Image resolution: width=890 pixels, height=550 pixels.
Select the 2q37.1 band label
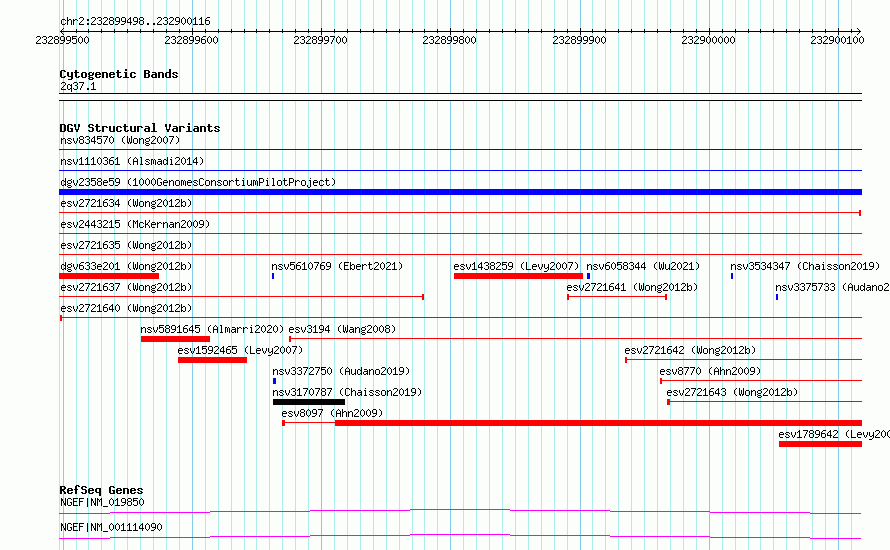tap(78, 86)
